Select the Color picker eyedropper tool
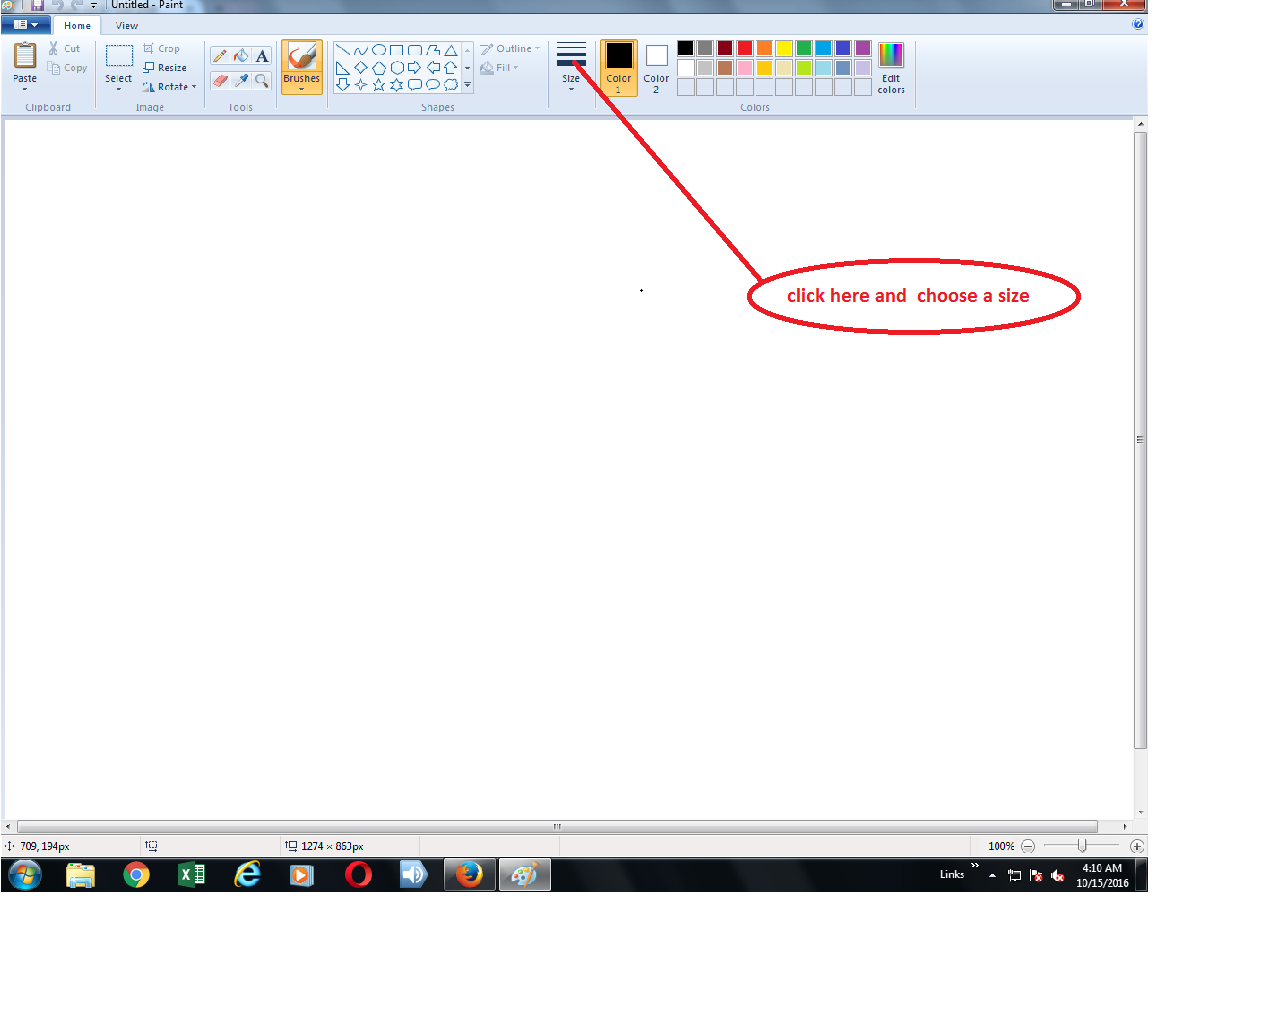 click(x=240, y=80)
